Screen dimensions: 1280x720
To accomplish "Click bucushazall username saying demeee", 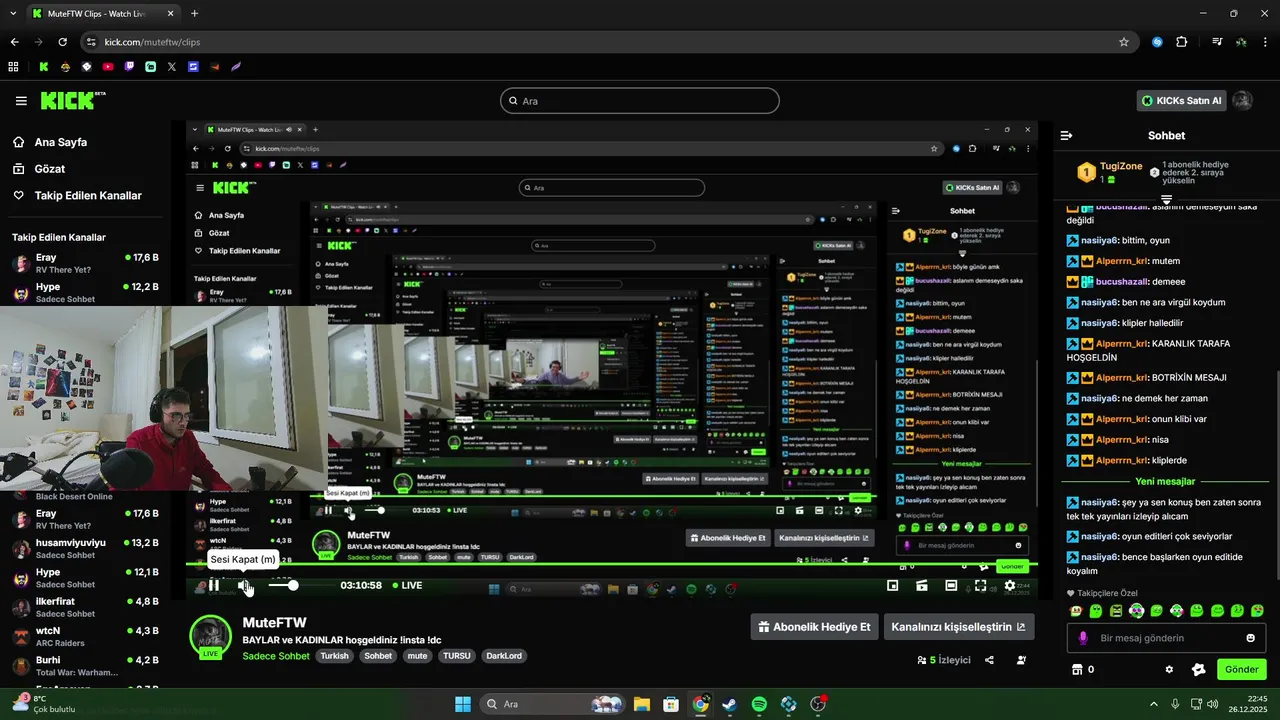I will coord(1122,282).
